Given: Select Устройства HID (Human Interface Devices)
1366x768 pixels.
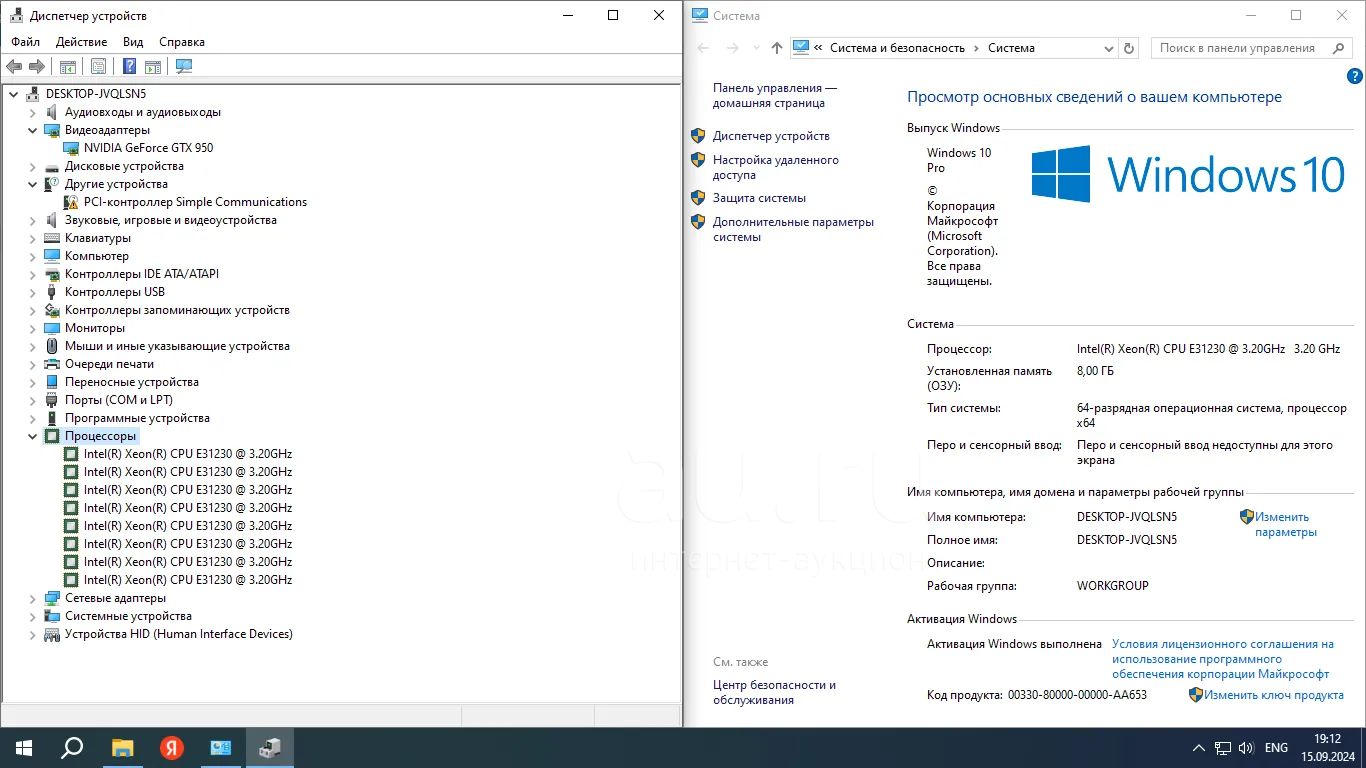Looking at the screenshot, I should point(178,634).
